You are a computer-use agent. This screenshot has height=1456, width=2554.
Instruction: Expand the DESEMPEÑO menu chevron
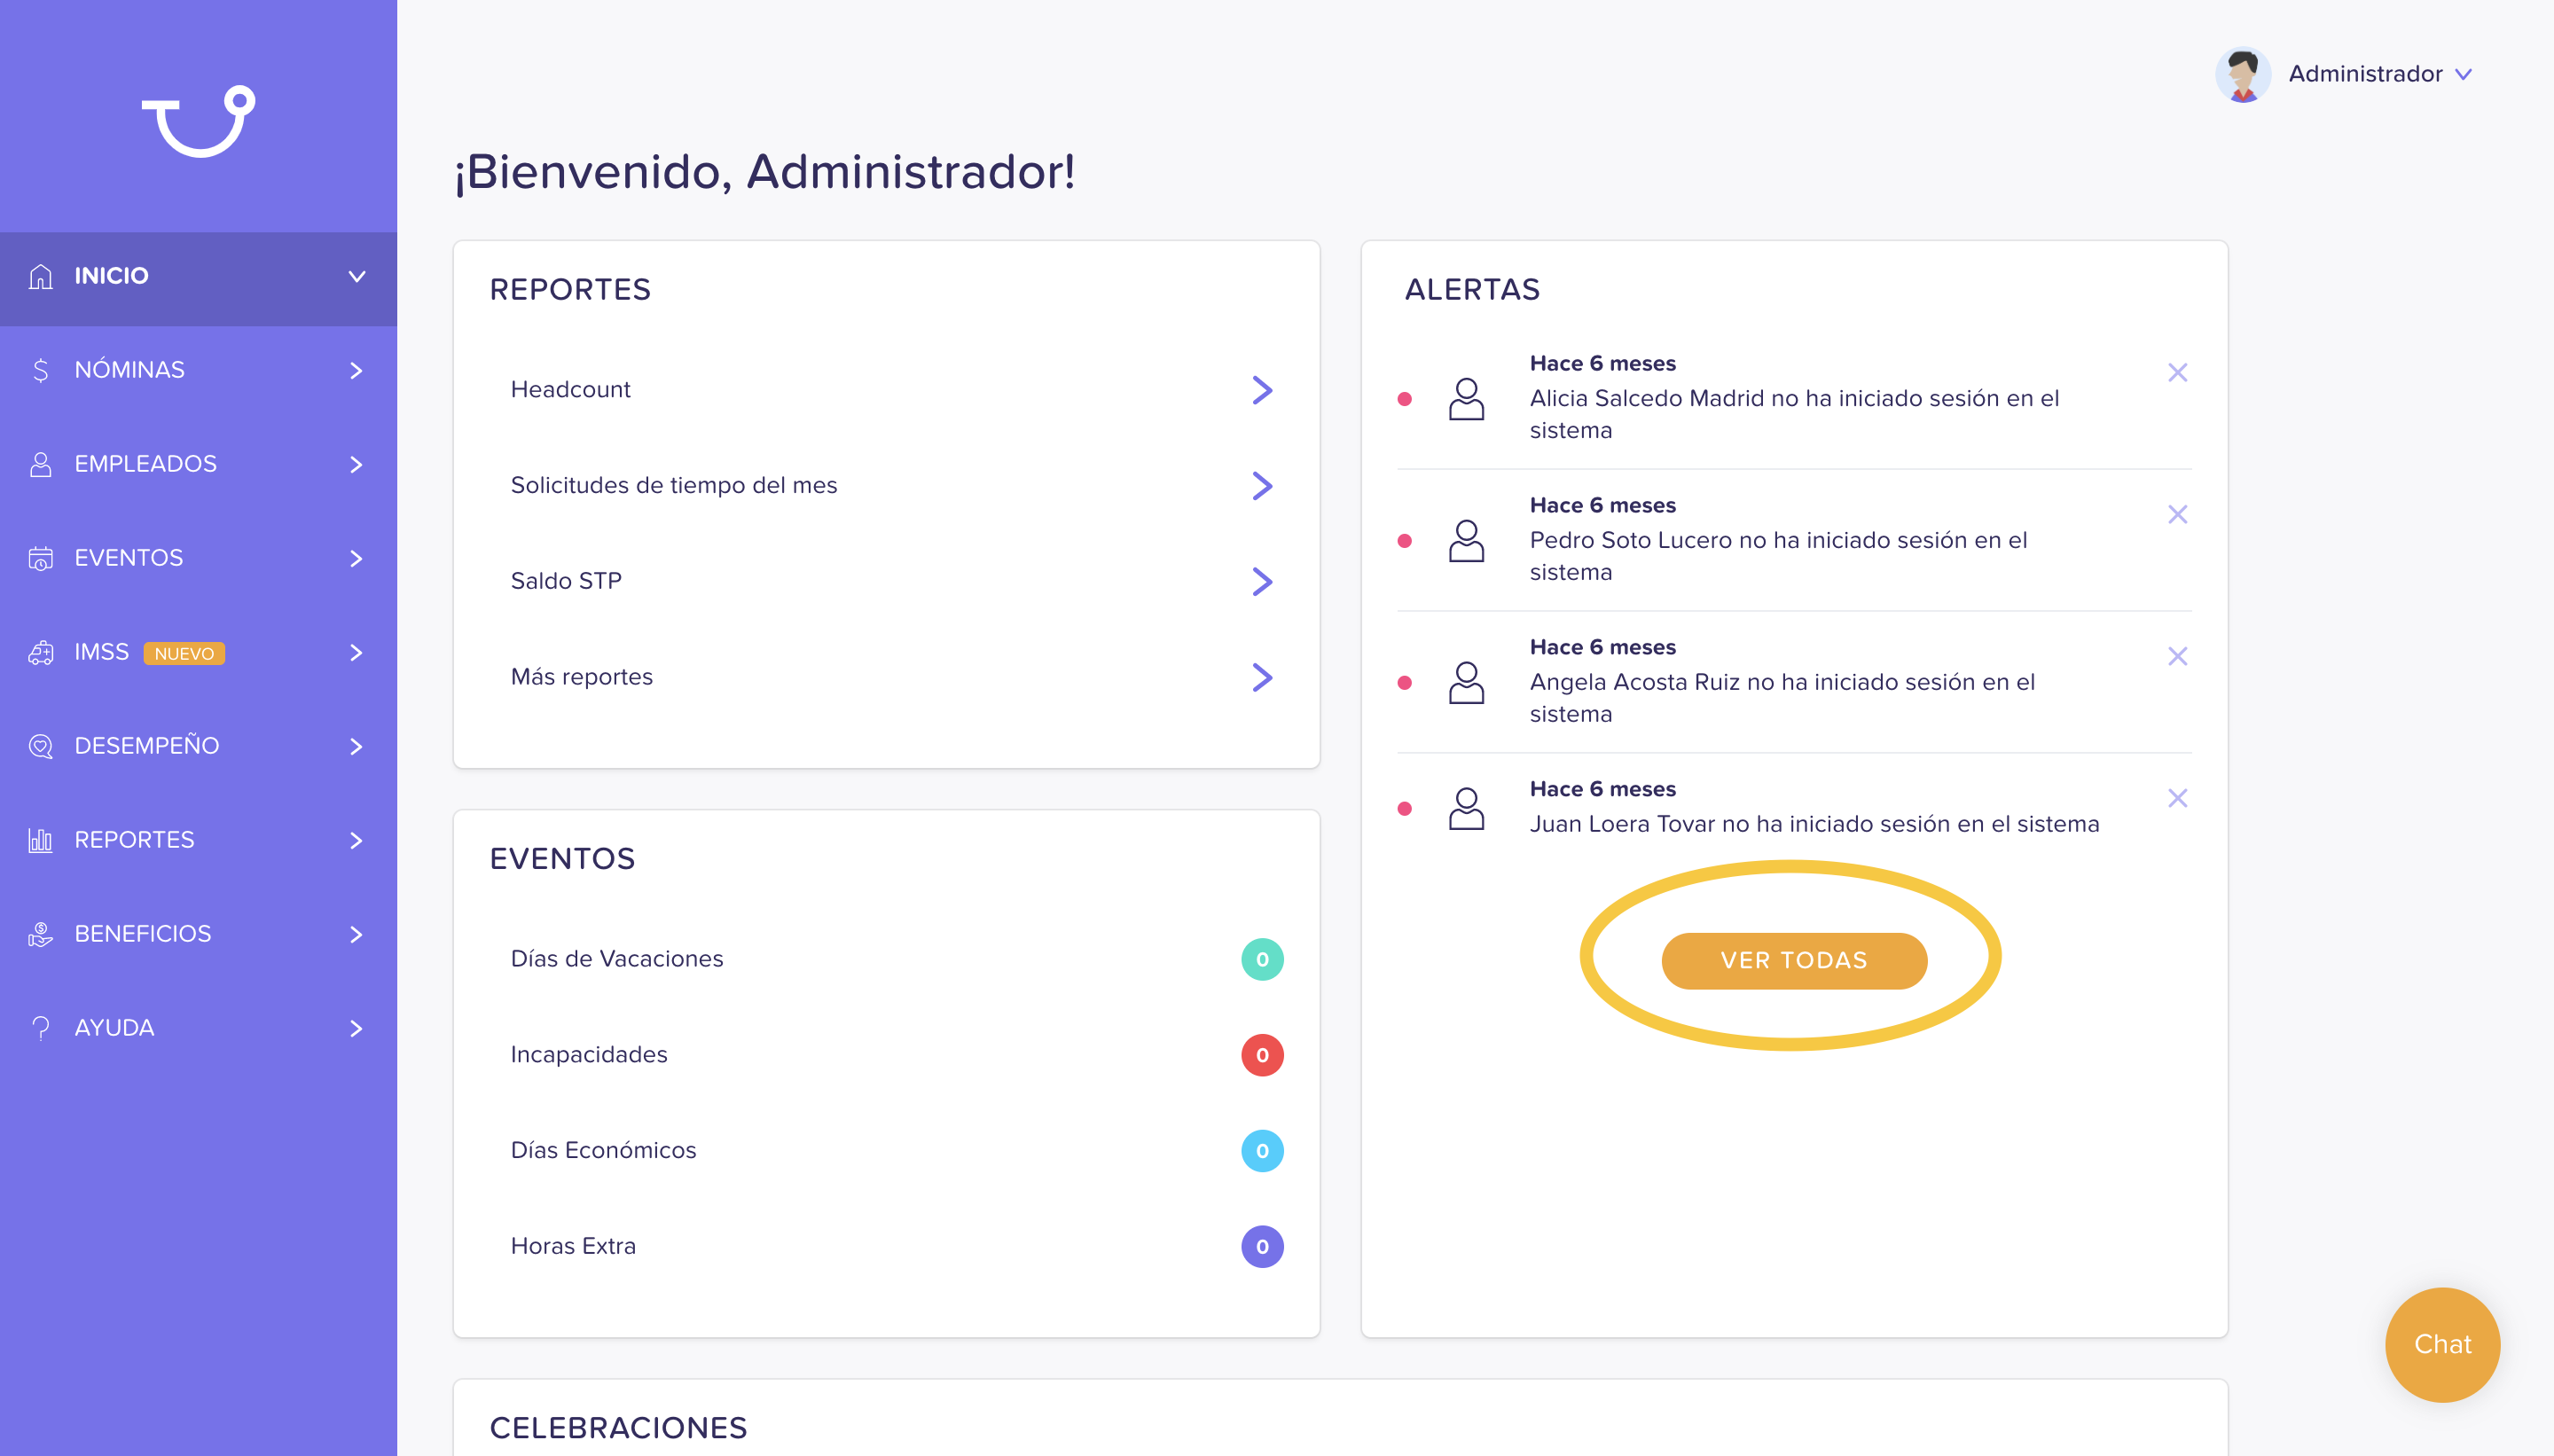click(356, 746)
